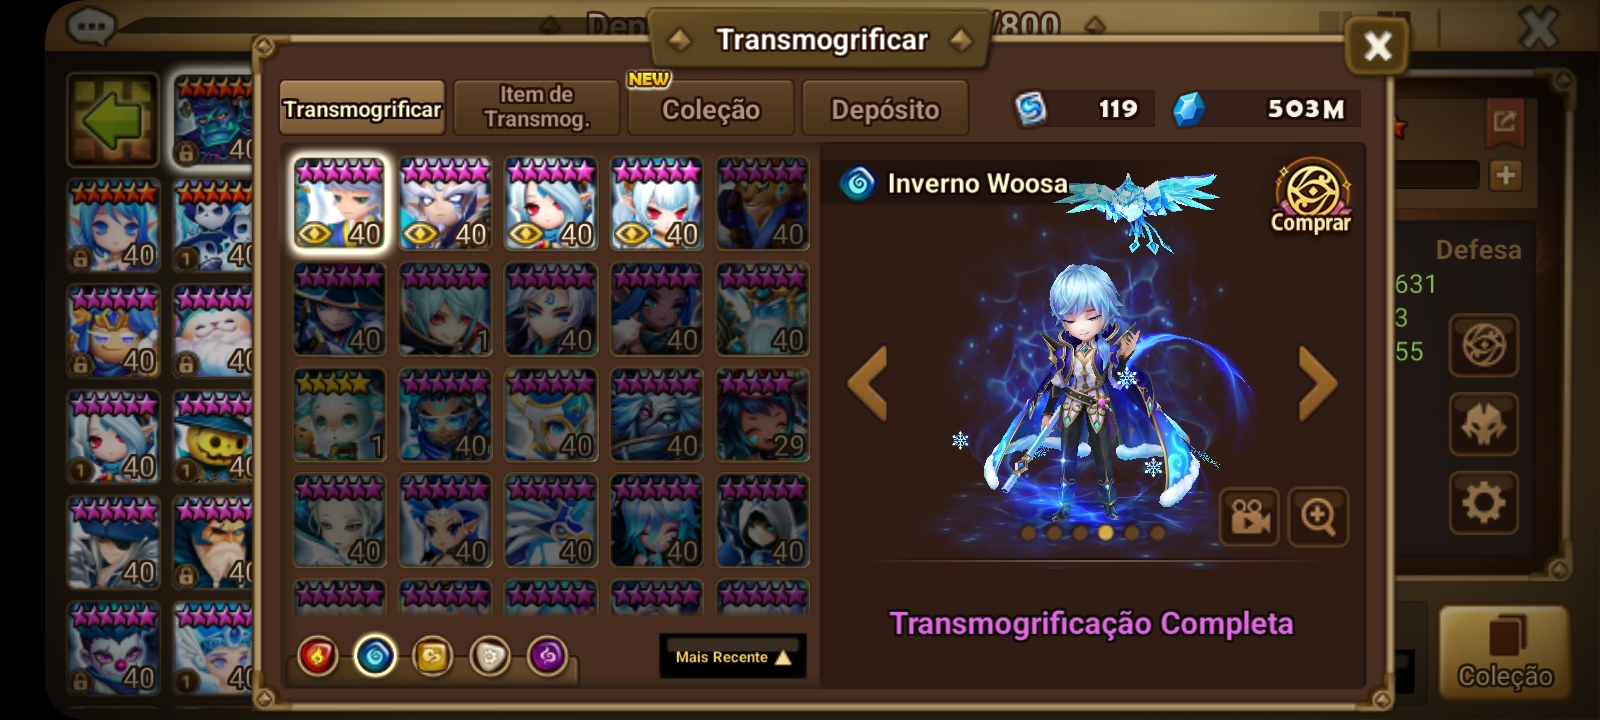Toggle the dark attribute filter
Screen dimensions: 1600x720
[547, 657]
